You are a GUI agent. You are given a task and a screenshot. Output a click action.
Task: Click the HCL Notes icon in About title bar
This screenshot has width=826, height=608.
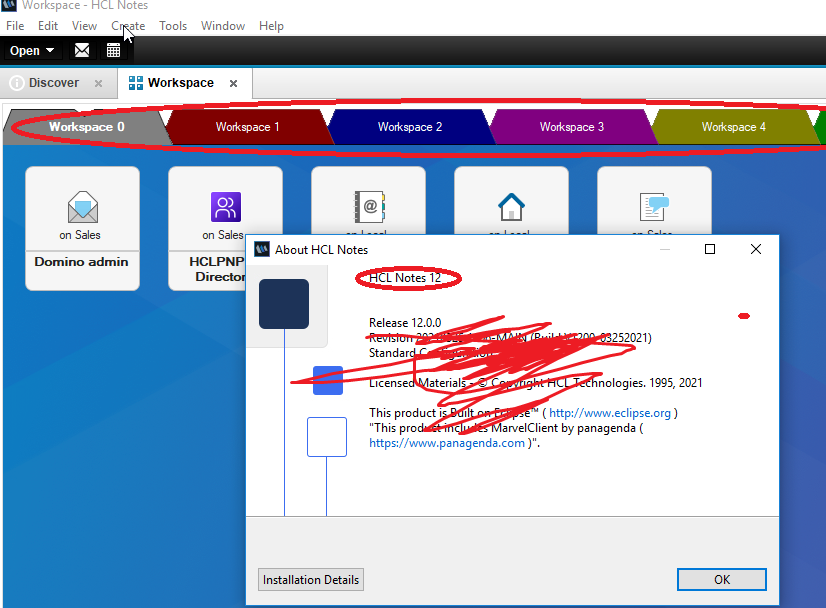(x=262, y=250)
